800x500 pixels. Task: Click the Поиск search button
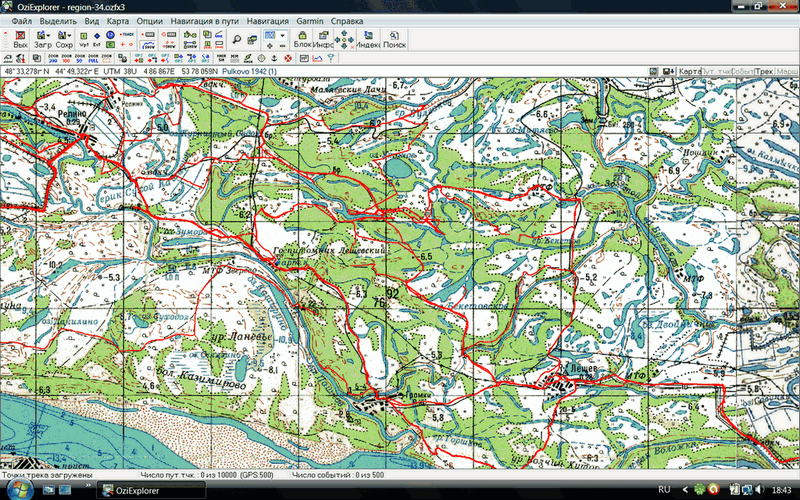394,40
